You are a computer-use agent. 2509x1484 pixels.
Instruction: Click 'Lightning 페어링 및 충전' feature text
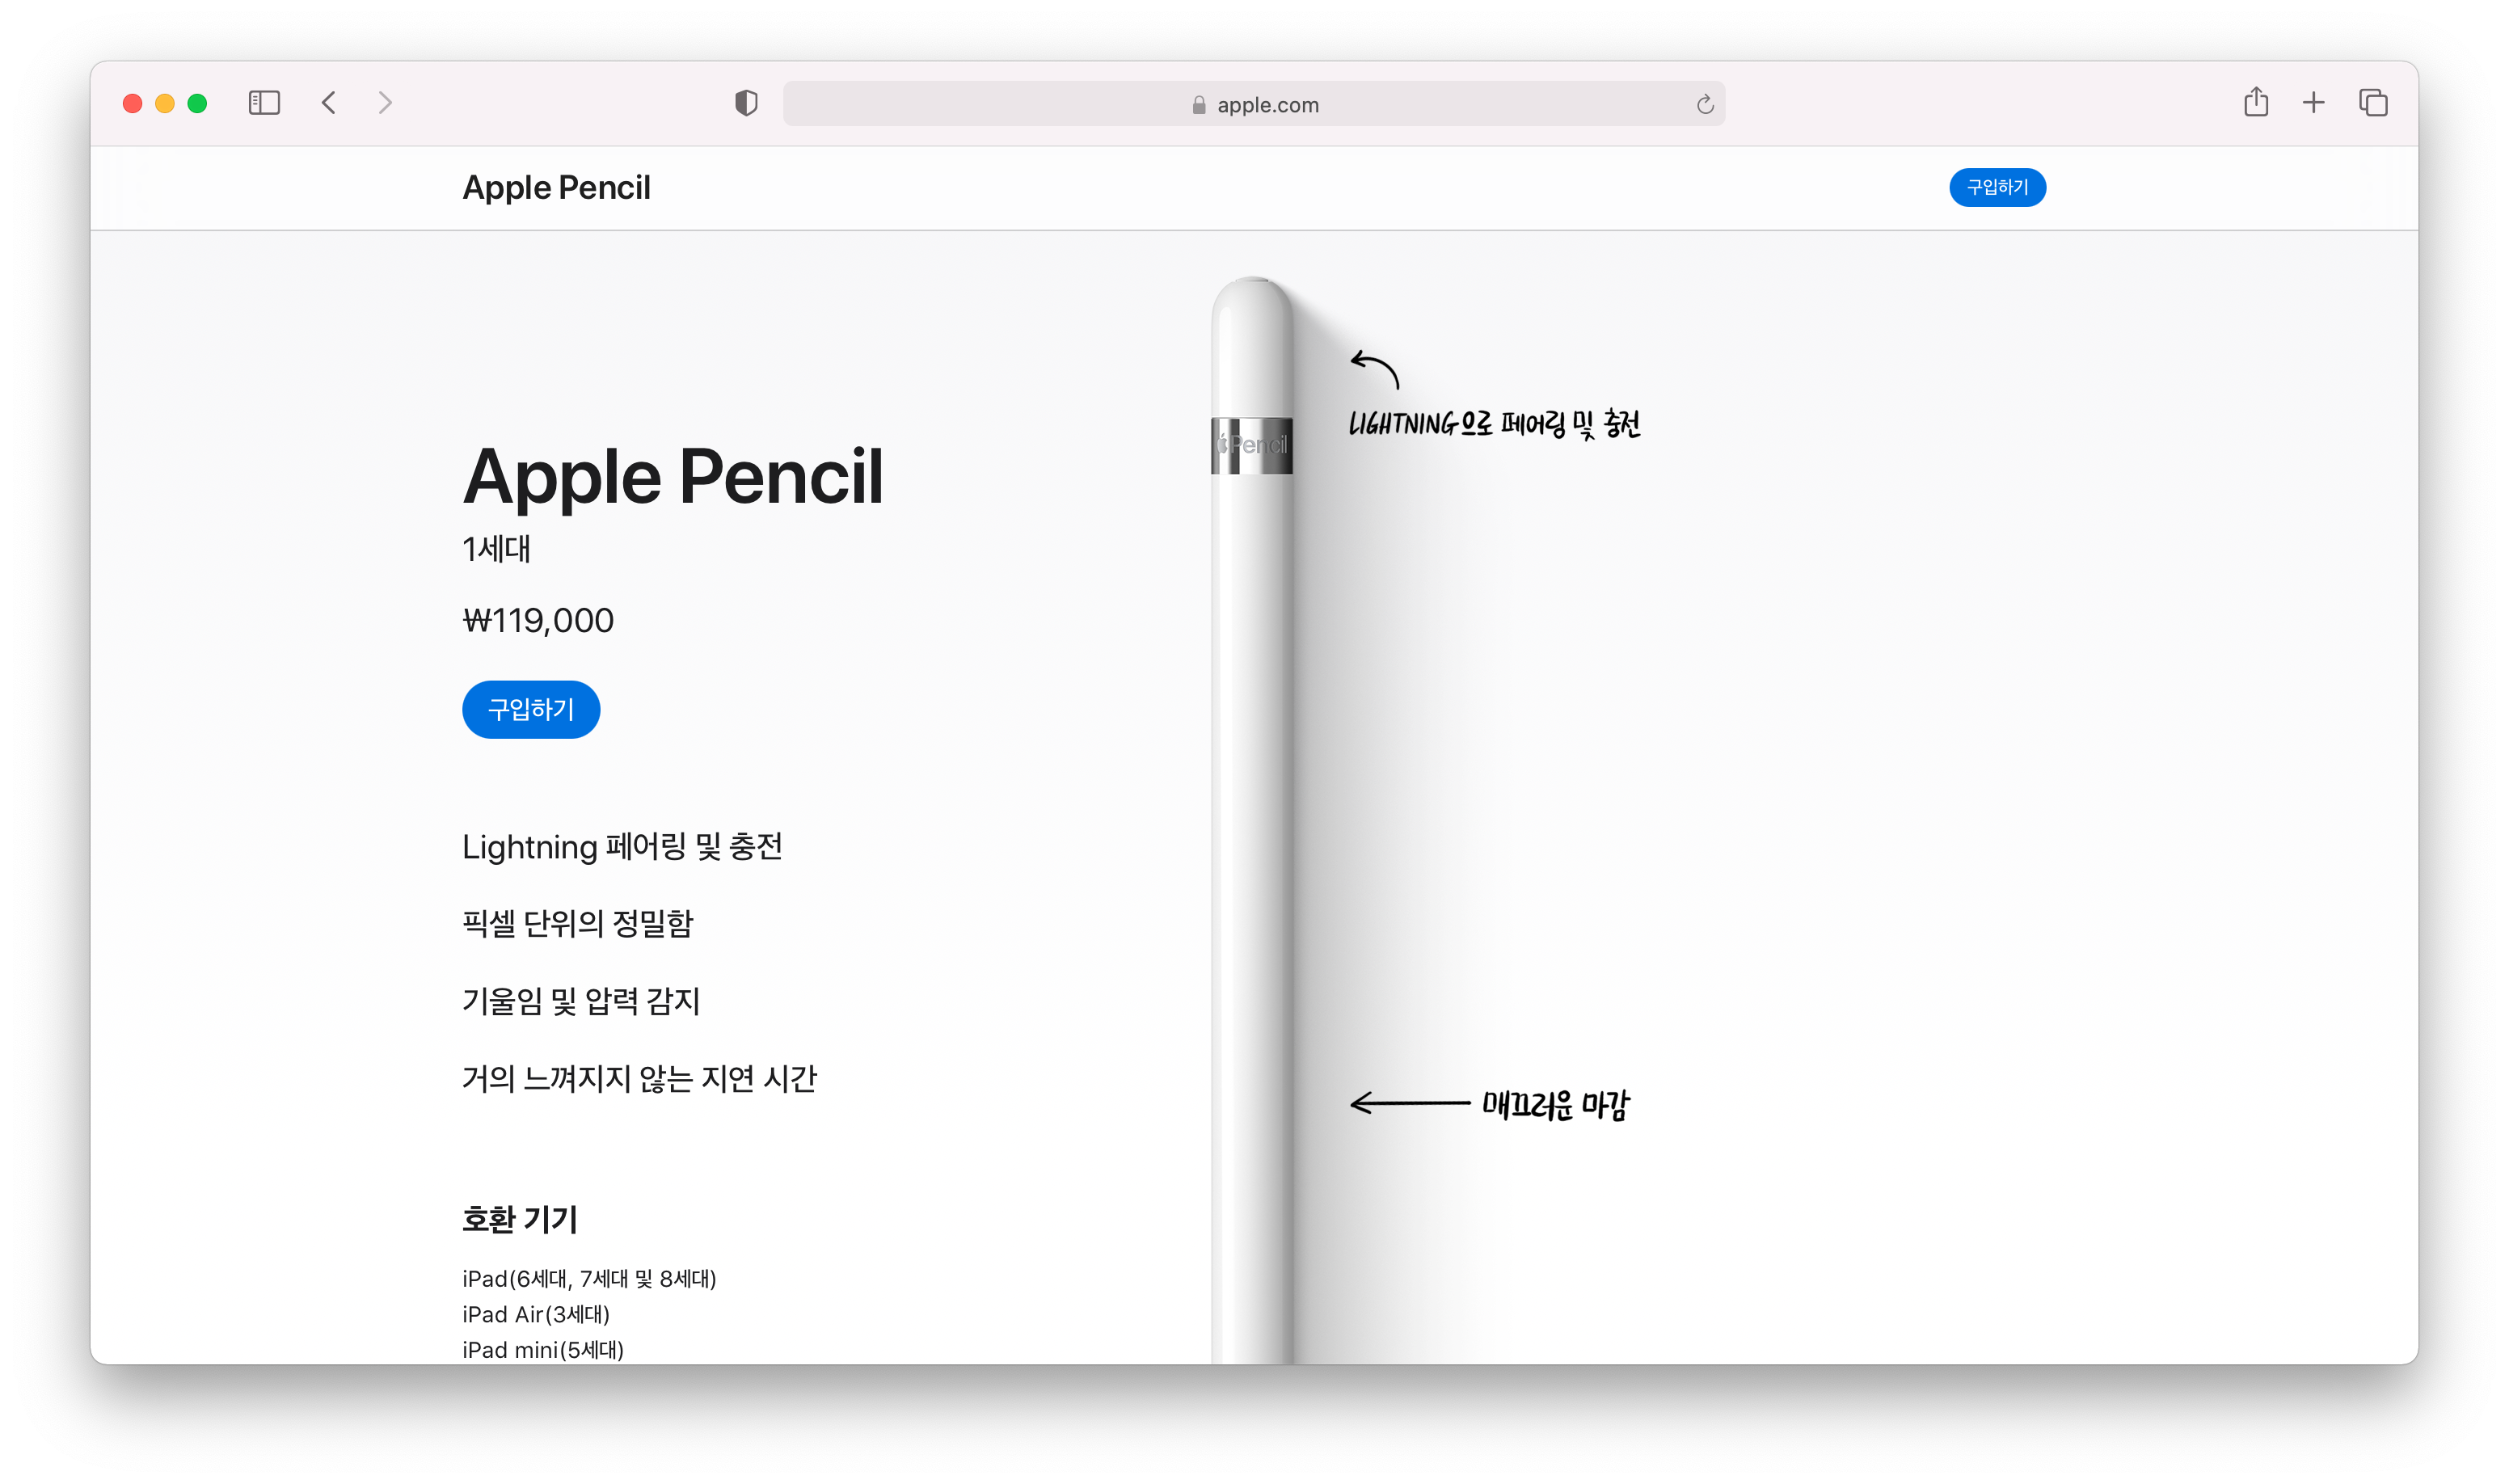pyautogui.click(x=622, y=847)
